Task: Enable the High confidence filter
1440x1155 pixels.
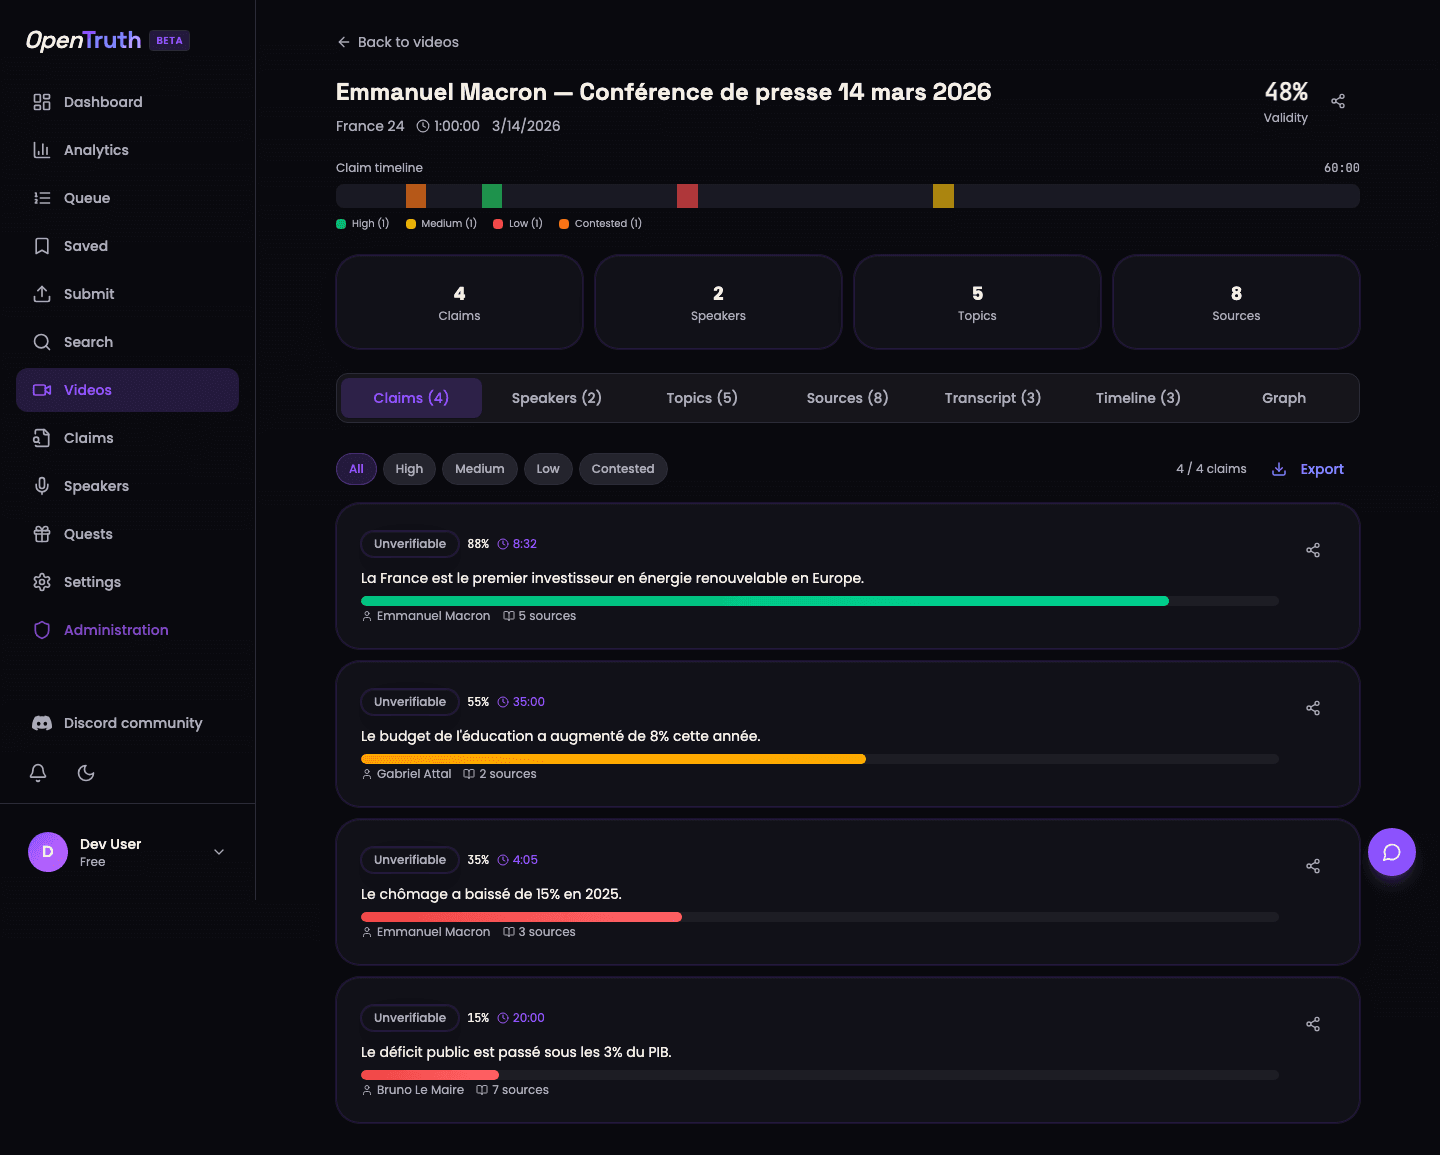Action: (409, 469)
